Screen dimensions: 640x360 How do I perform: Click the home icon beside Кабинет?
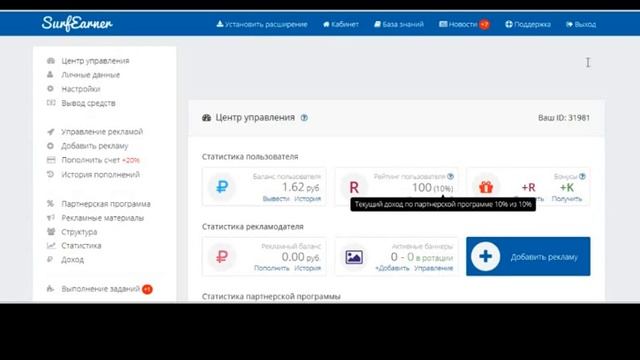pos(326,24)
